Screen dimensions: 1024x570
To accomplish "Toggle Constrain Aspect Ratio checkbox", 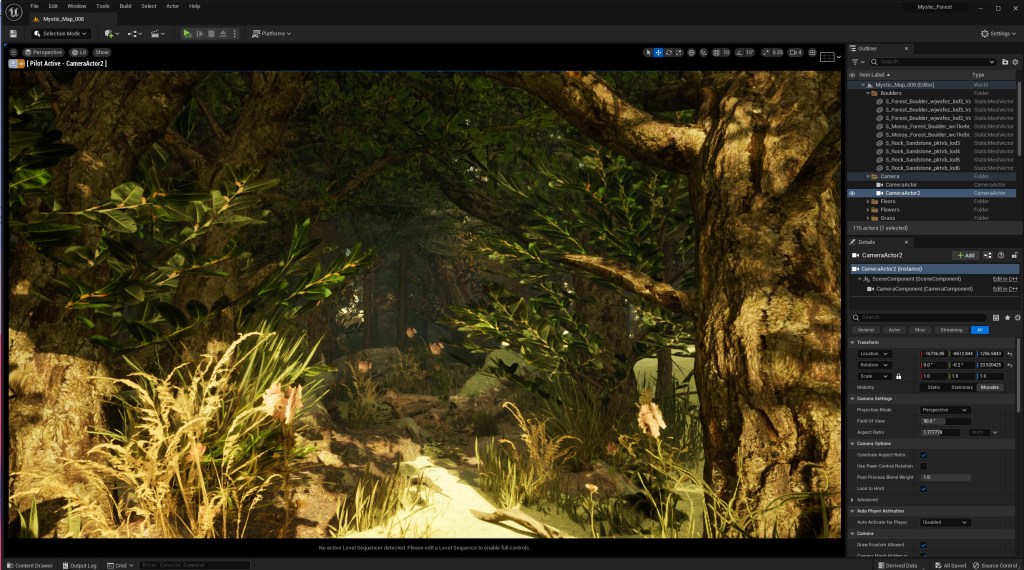I will pos(923,455).
